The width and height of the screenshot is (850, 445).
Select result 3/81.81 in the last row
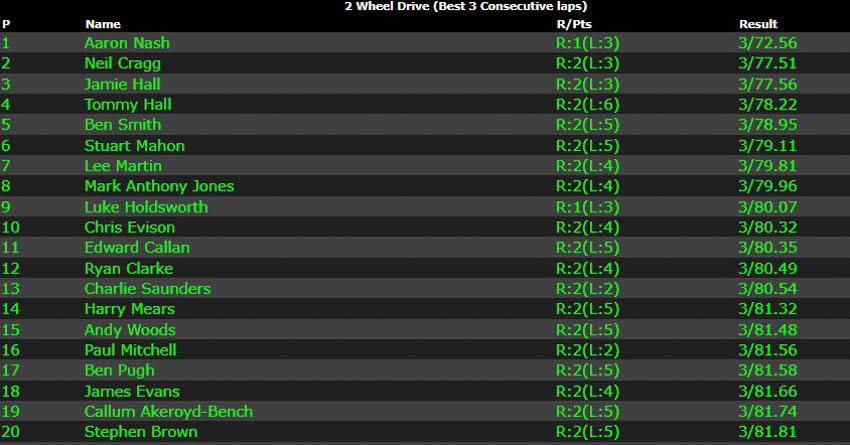(767, 432)
